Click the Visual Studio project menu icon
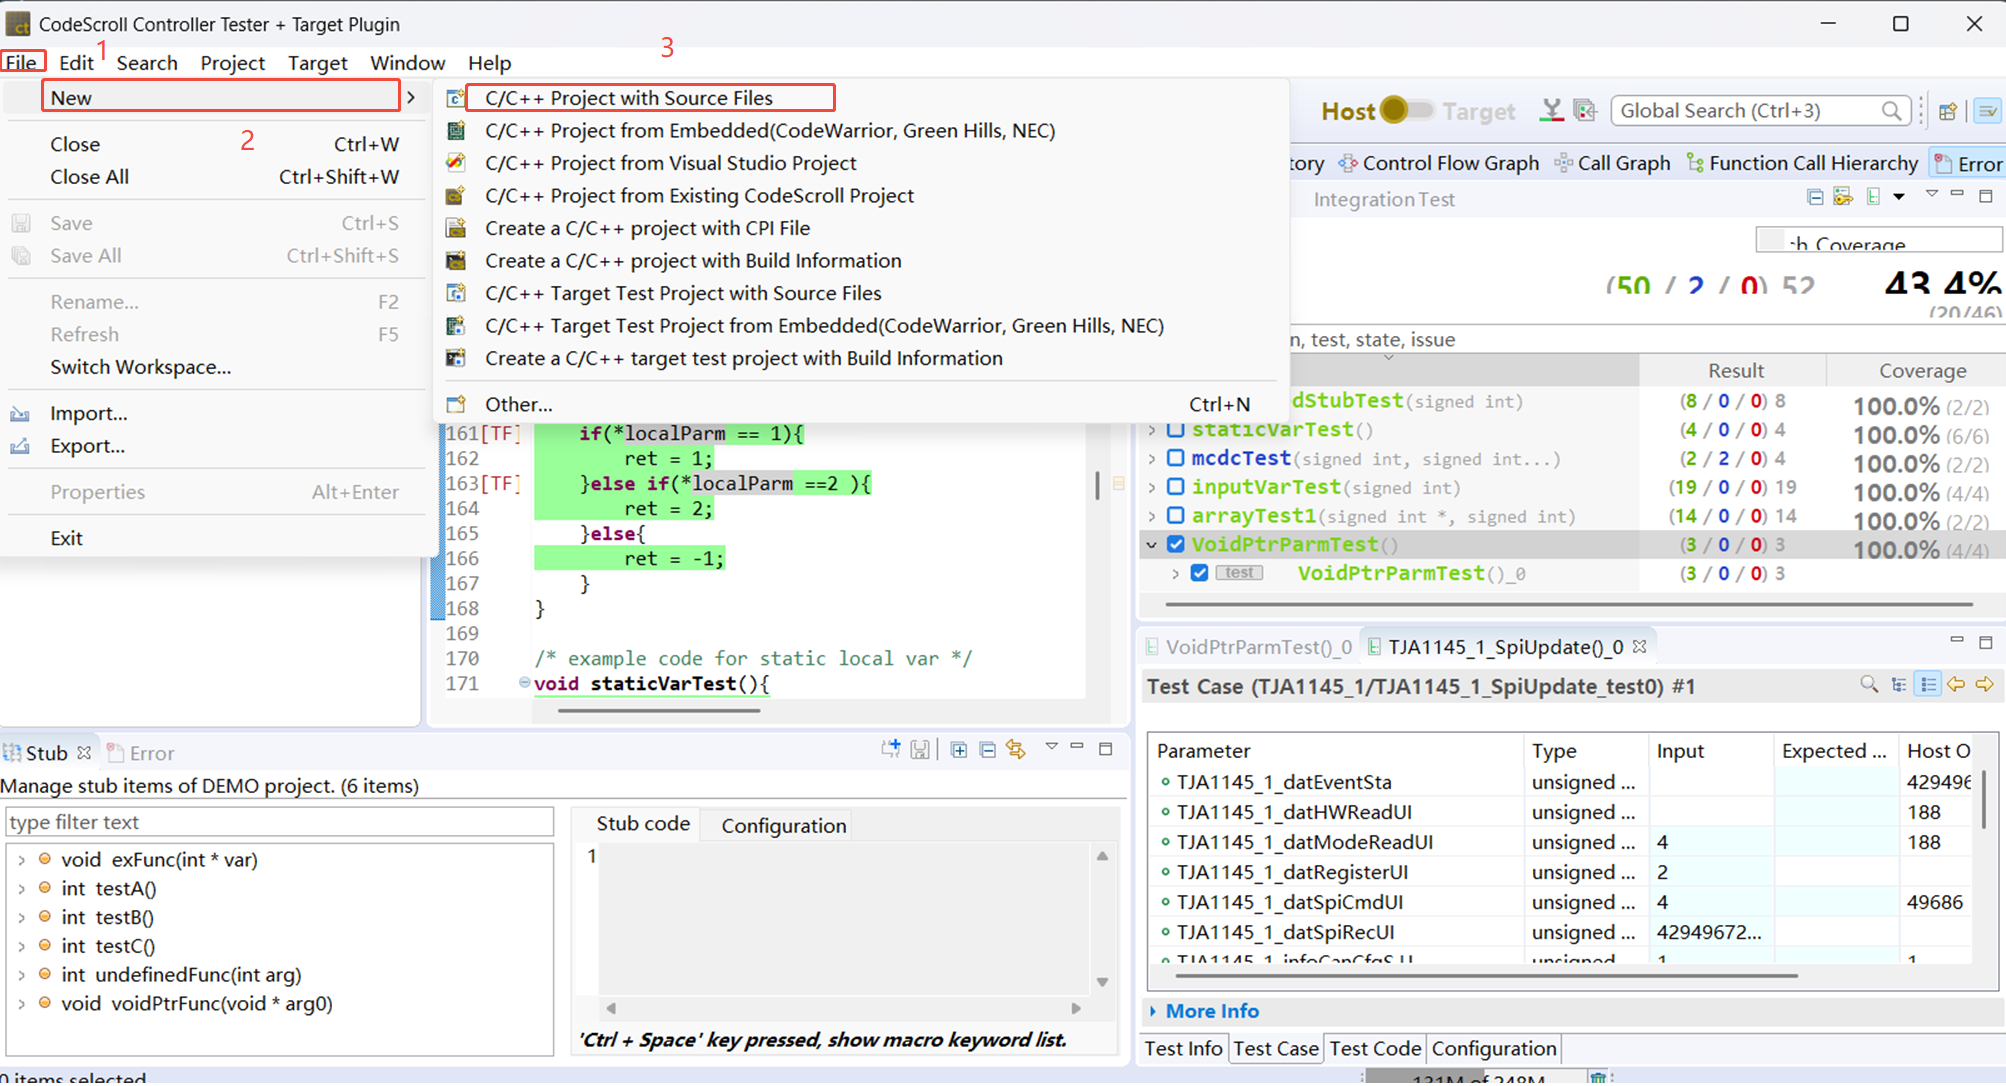 pos(456,162)
